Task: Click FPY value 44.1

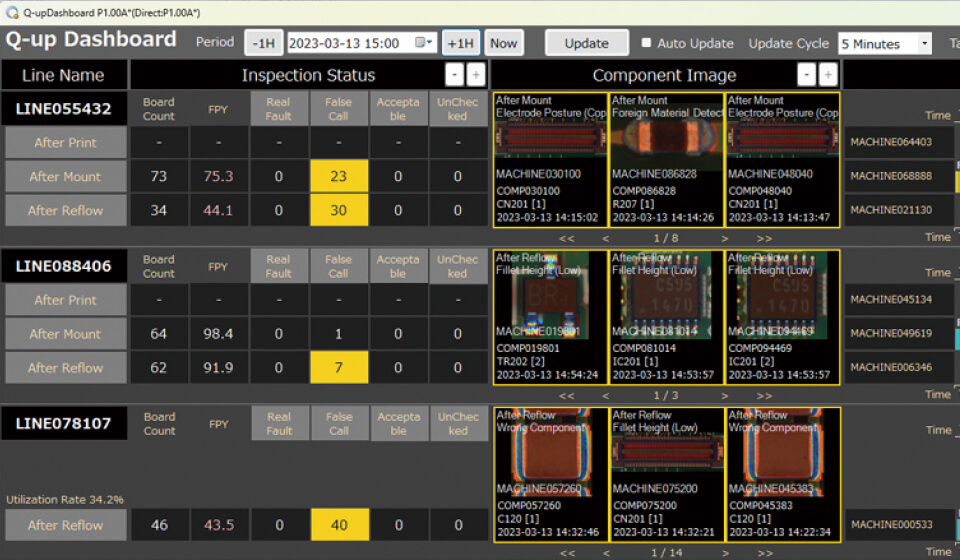Action: tap(219, 210)
